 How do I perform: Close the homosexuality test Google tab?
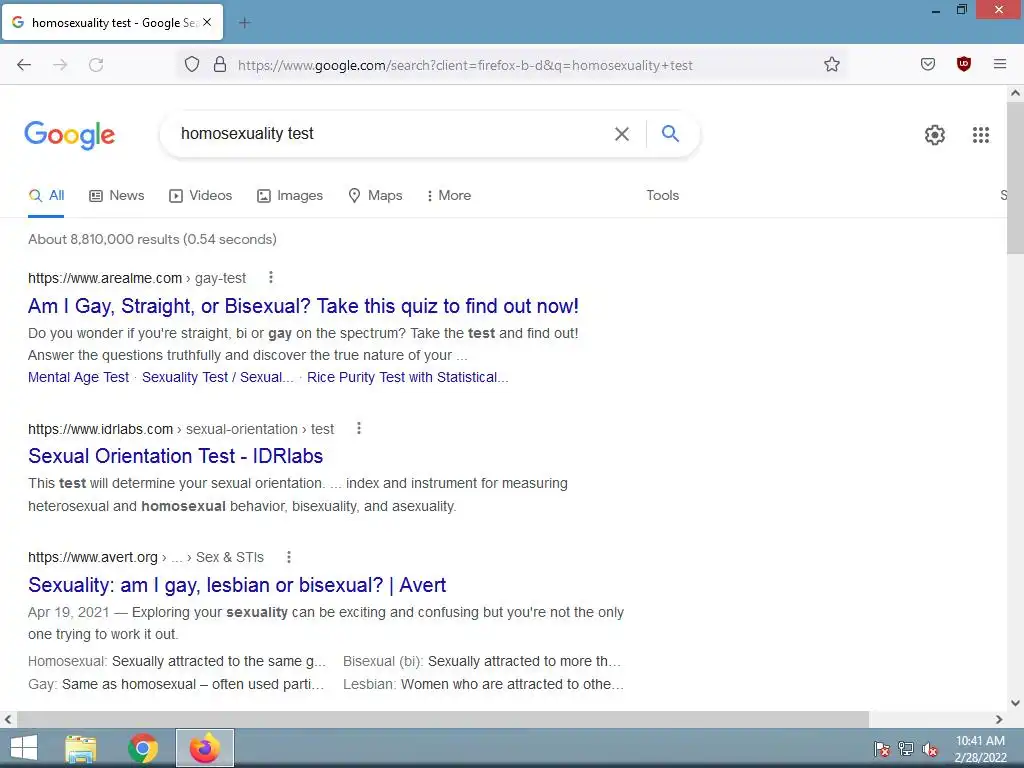[207, 22]
